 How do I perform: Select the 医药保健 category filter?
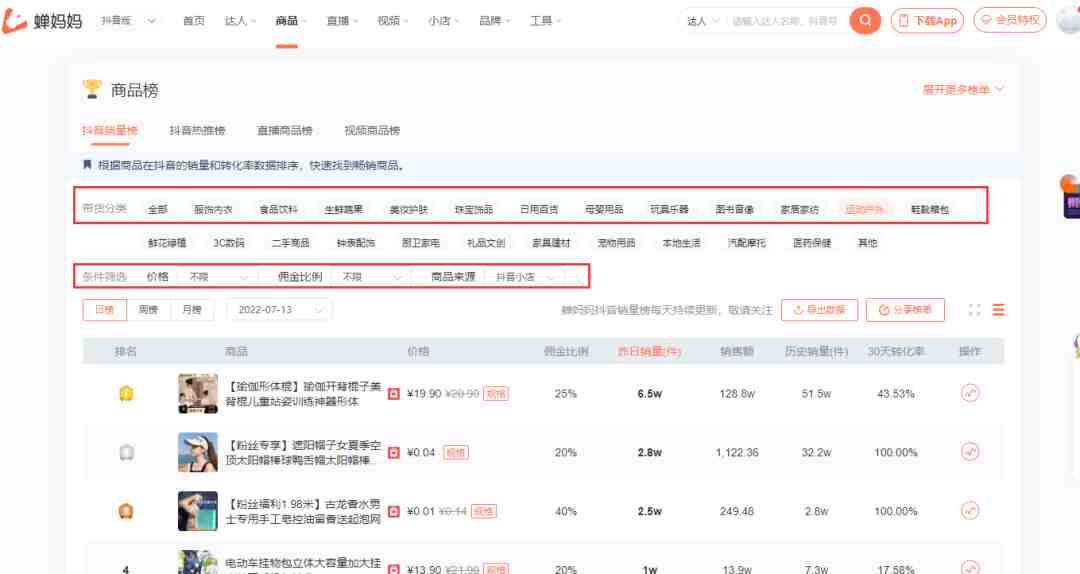point(812,243)
